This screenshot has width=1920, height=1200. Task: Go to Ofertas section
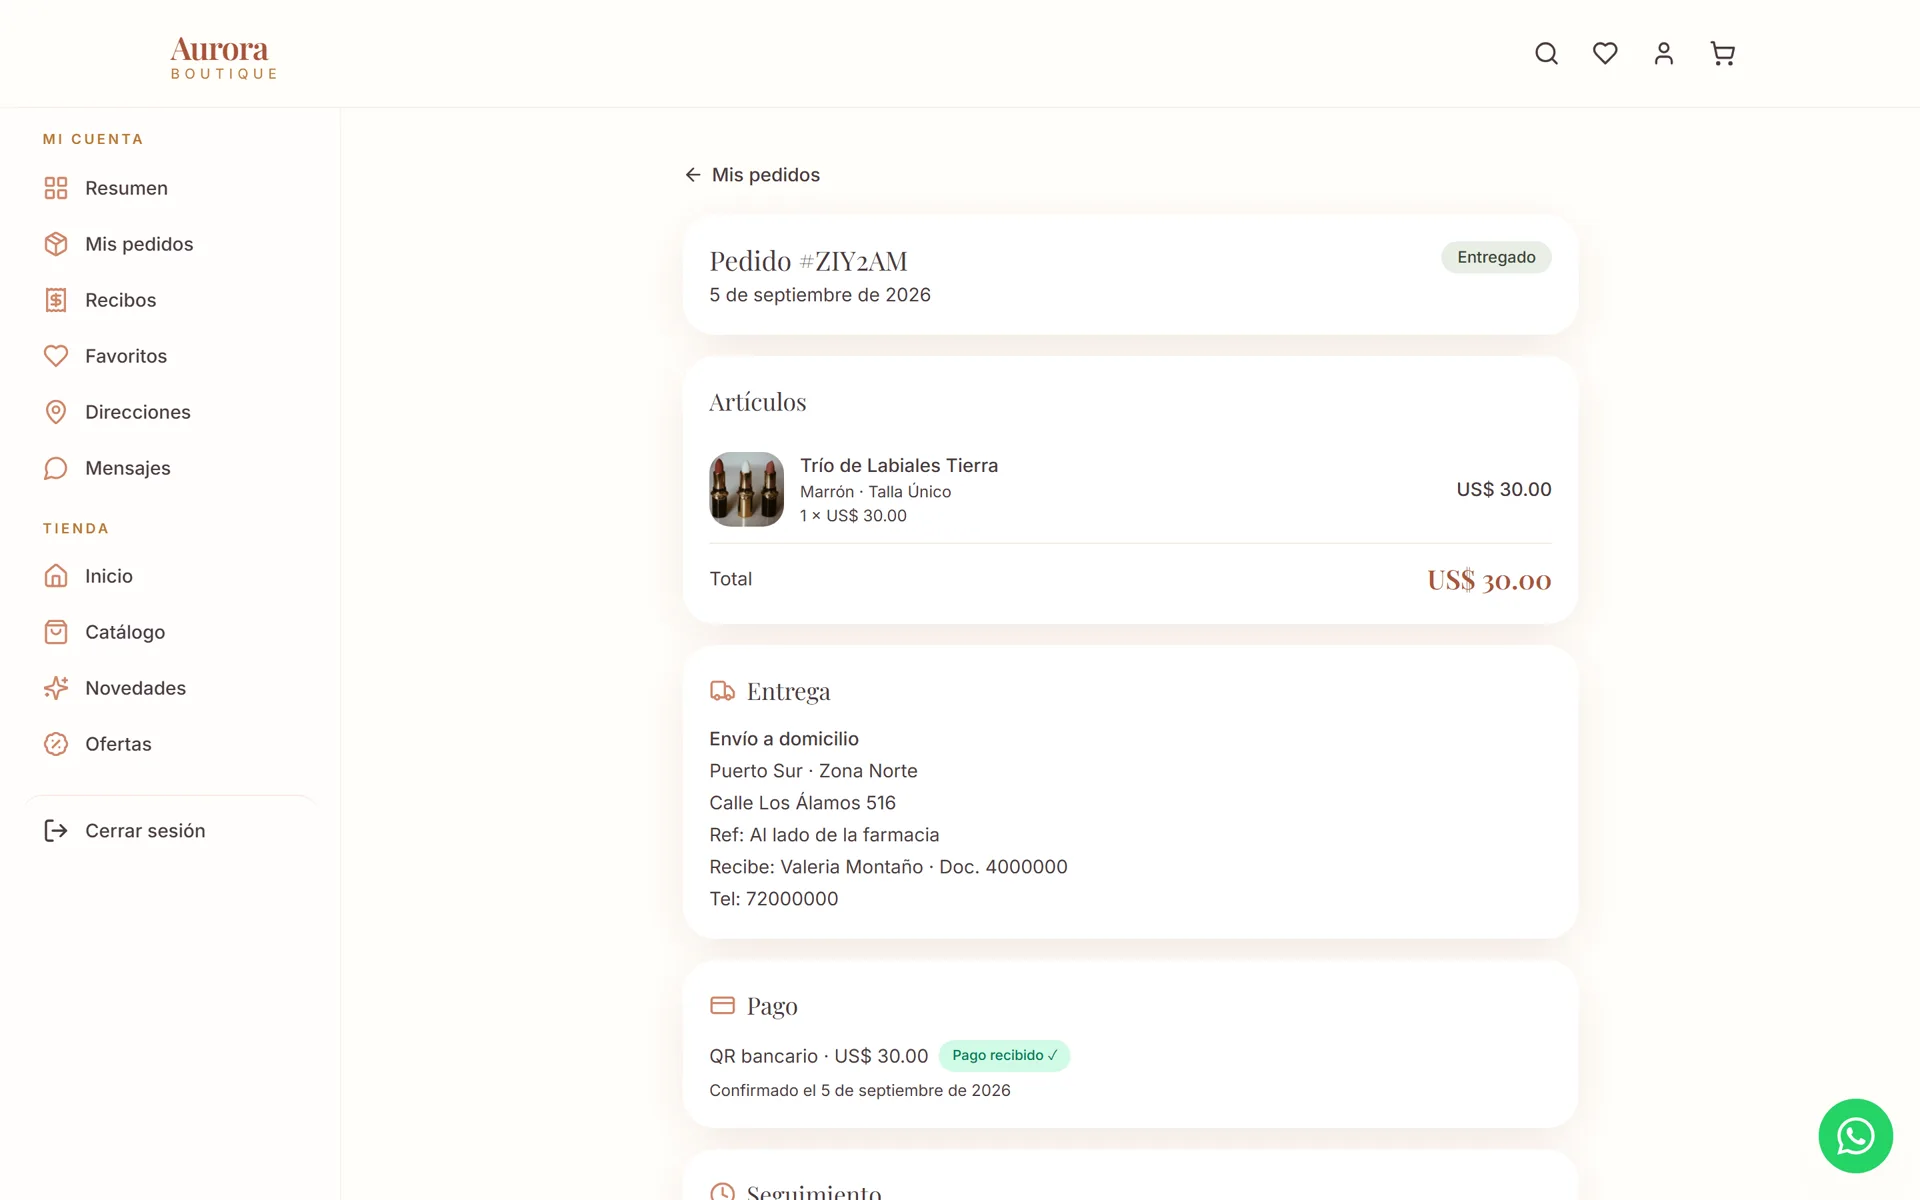[x=170, y=744]
